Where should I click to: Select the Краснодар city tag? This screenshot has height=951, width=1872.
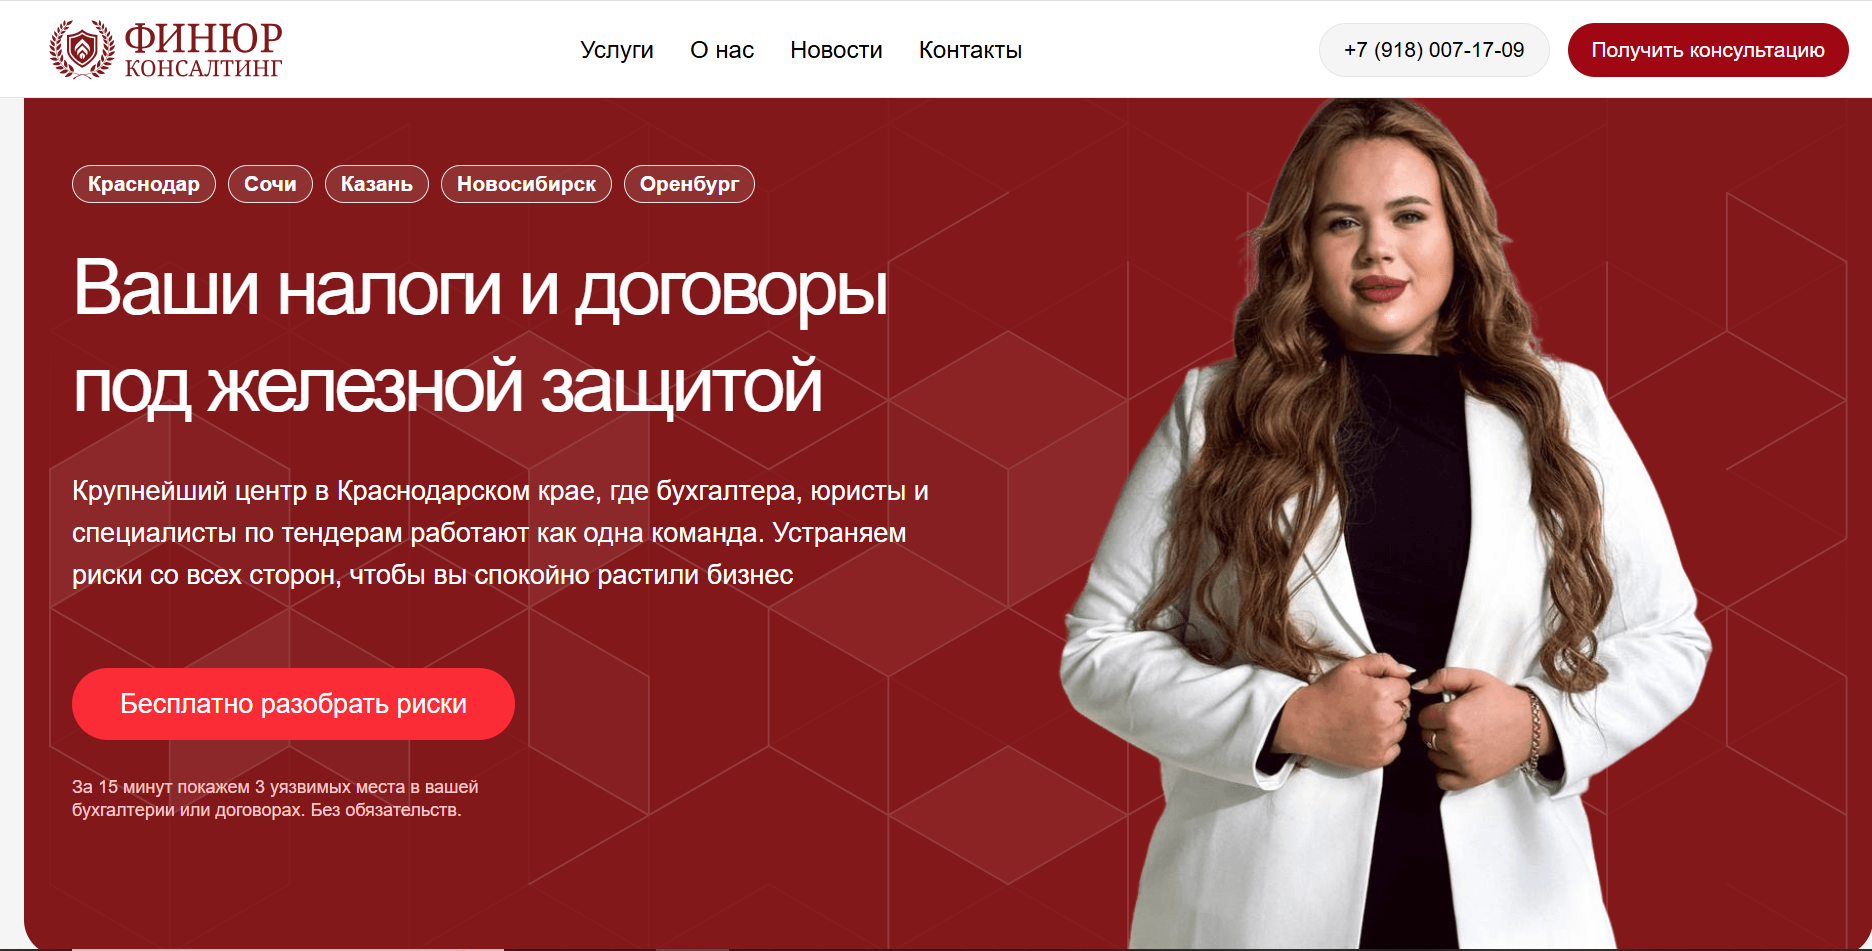[x=144, y=184]
